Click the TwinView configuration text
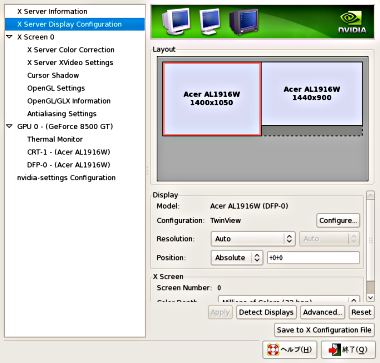The image size is (380, 363). pyautogui.click(x=225, y=221)
